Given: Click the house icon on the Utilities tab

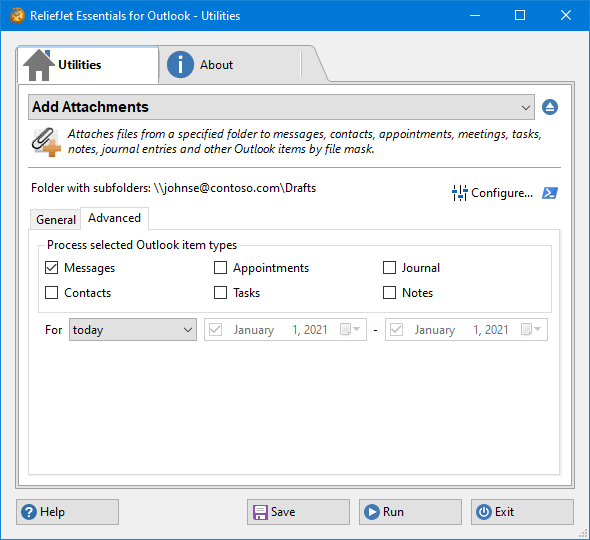Looking at the screenshot, I should click(38, 65).
